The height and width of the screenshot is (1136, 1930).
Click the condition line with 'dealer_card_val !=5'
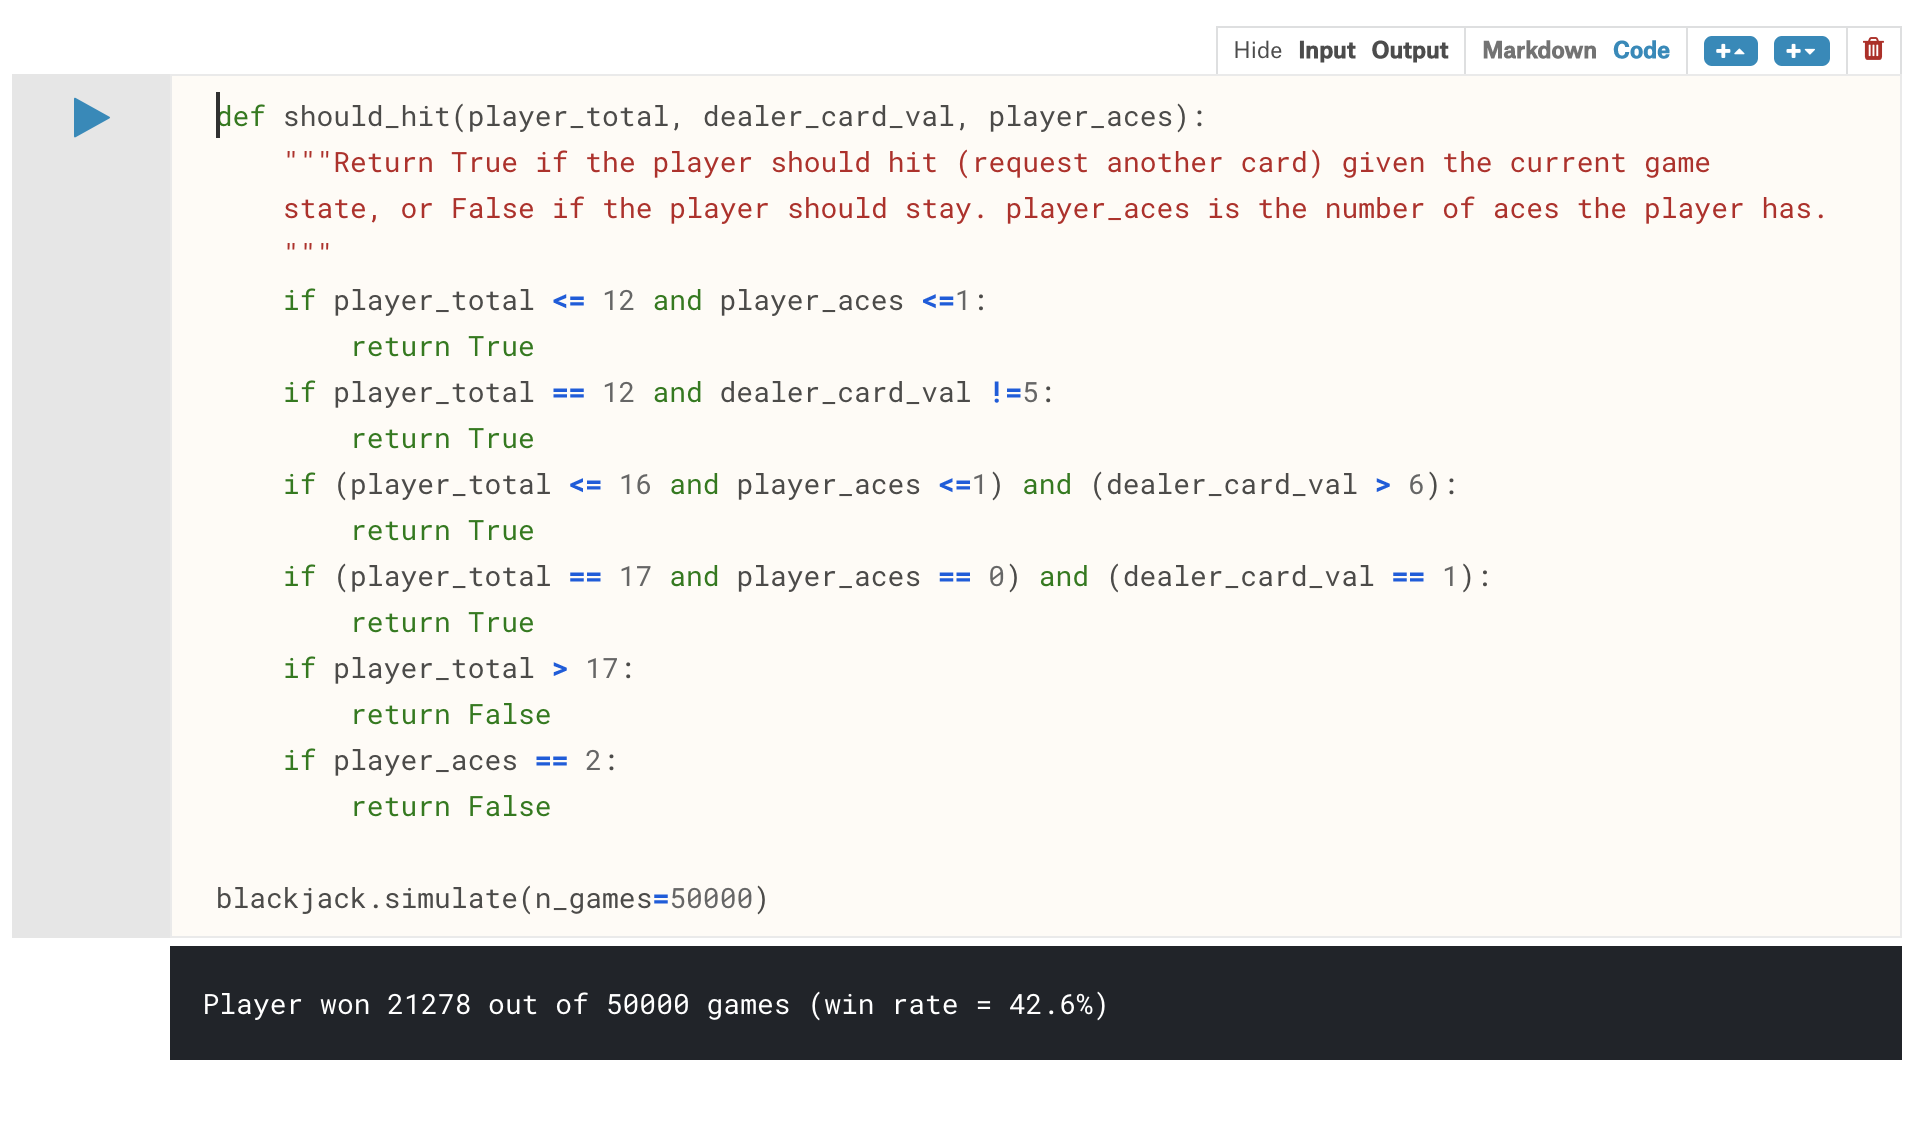pos(669,393)
